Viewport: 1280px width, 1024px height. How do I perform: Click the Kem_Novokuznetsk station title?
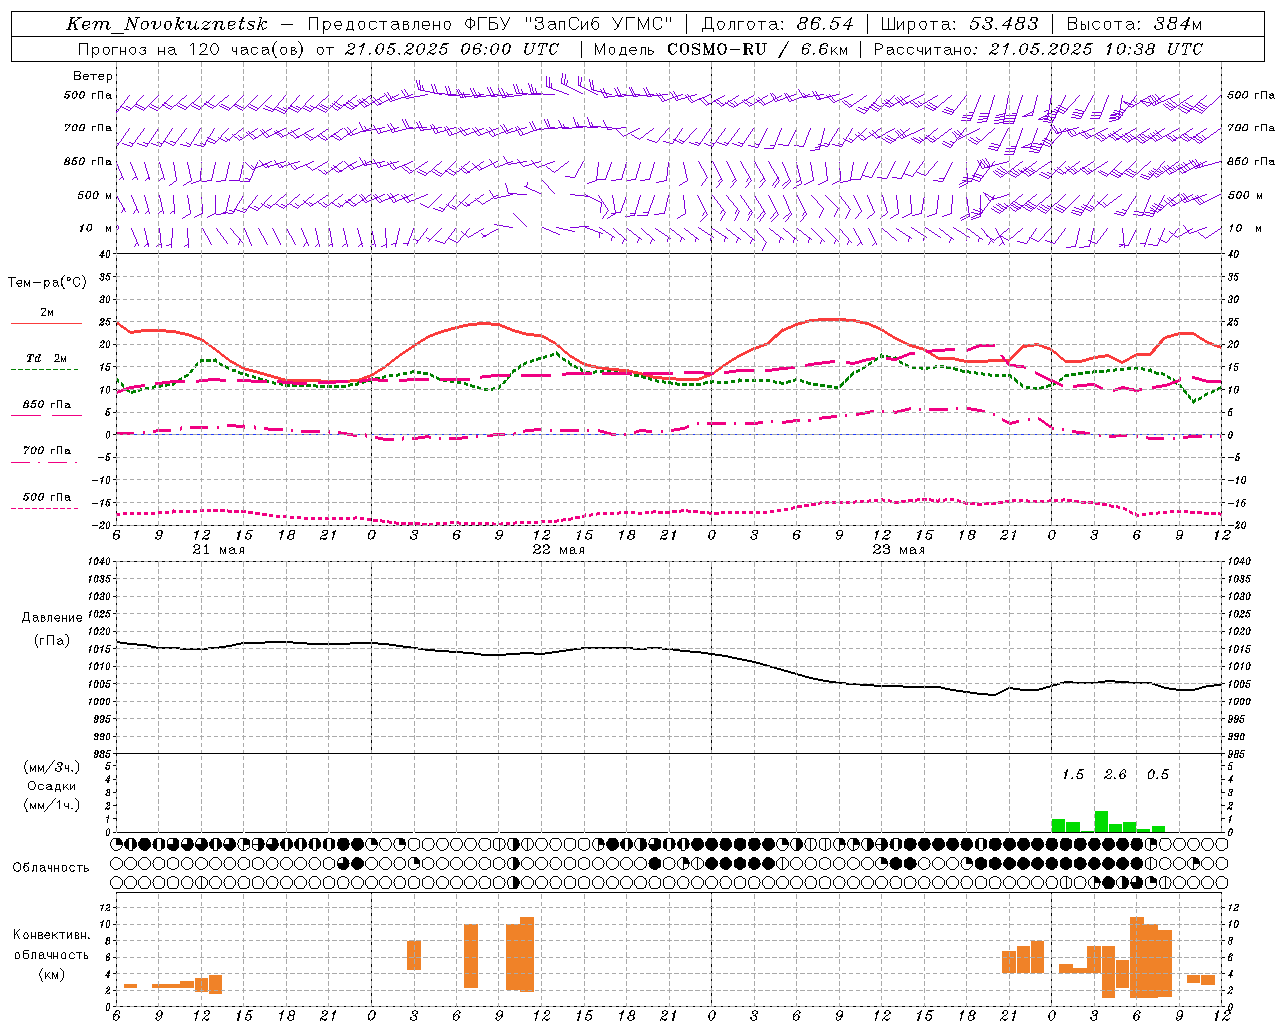(167, 24)
